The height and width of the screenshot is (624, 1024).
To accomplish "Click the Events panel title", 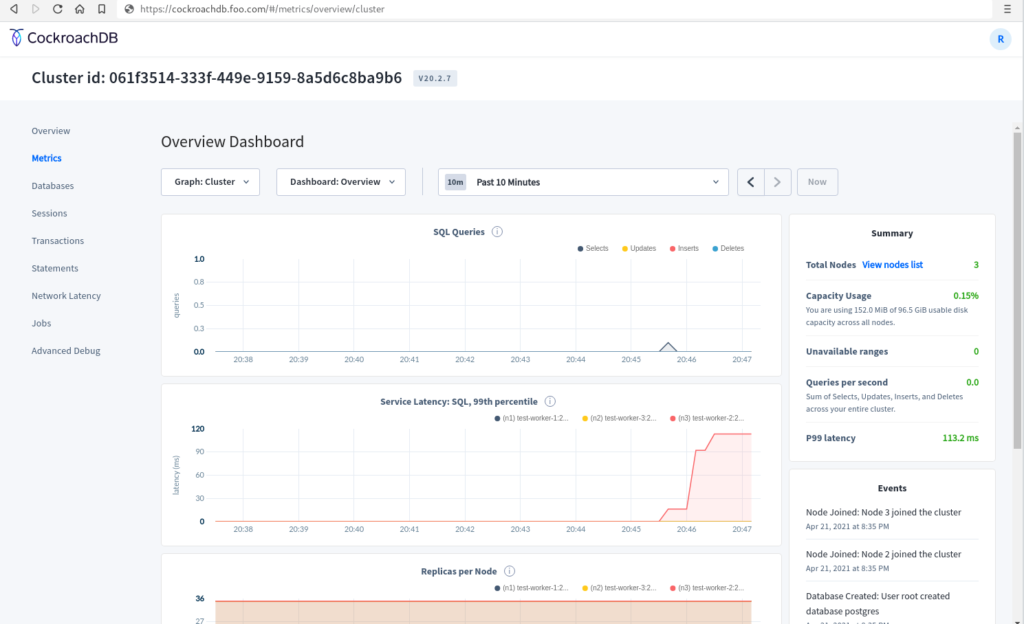I will pos(892,488).
